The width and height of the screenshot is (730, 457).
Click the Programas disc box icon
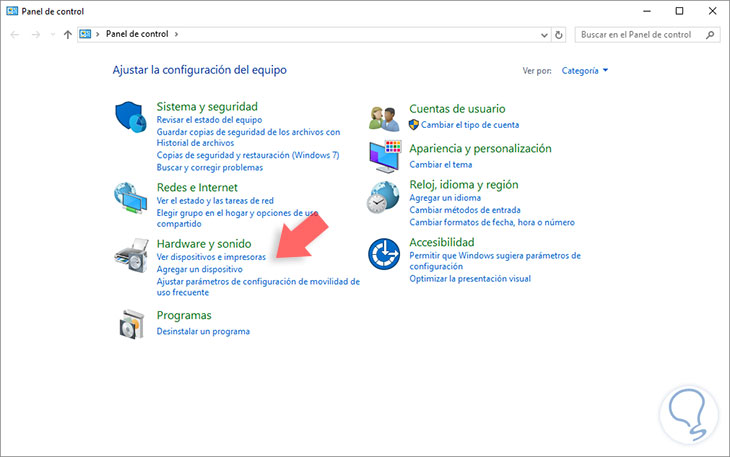(131, 324)
